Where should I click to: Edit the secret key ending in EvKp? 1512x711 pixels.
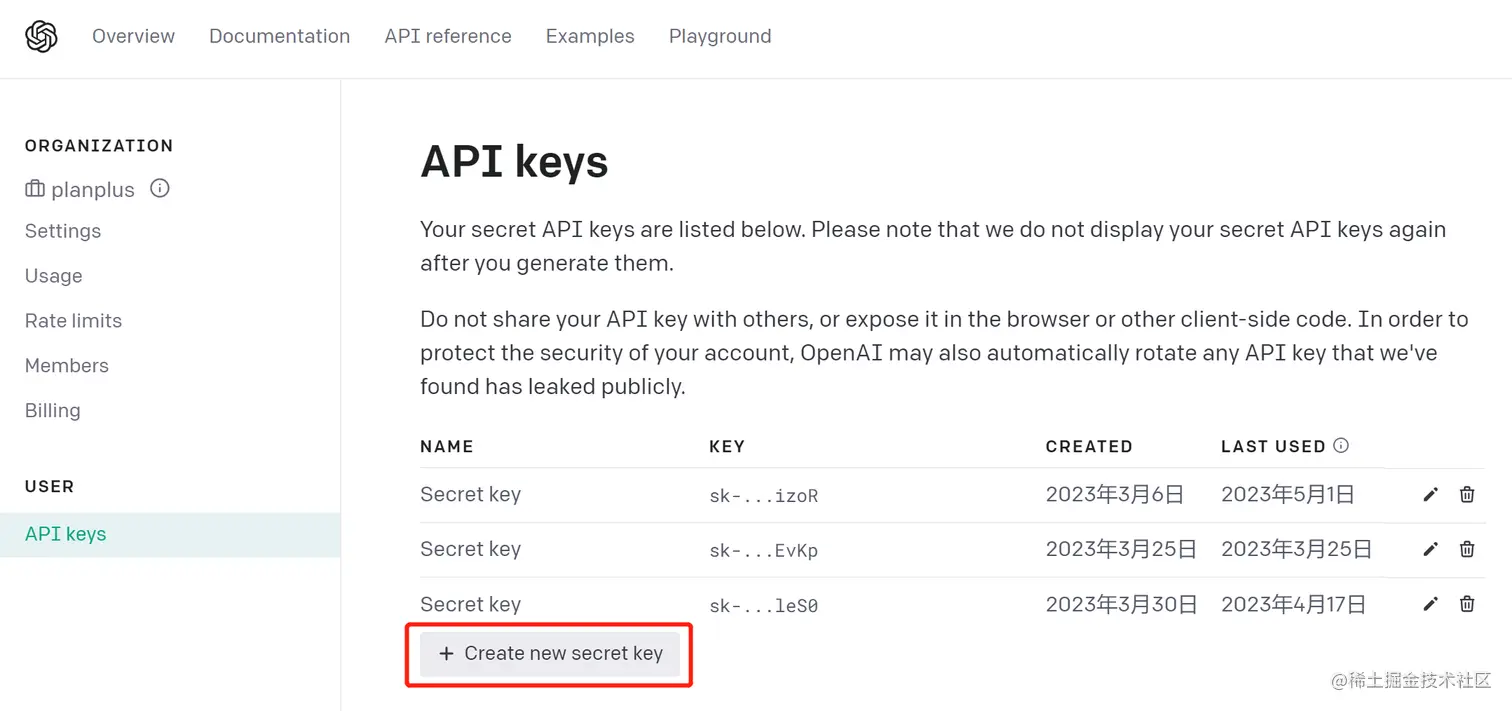point(1431,549)
